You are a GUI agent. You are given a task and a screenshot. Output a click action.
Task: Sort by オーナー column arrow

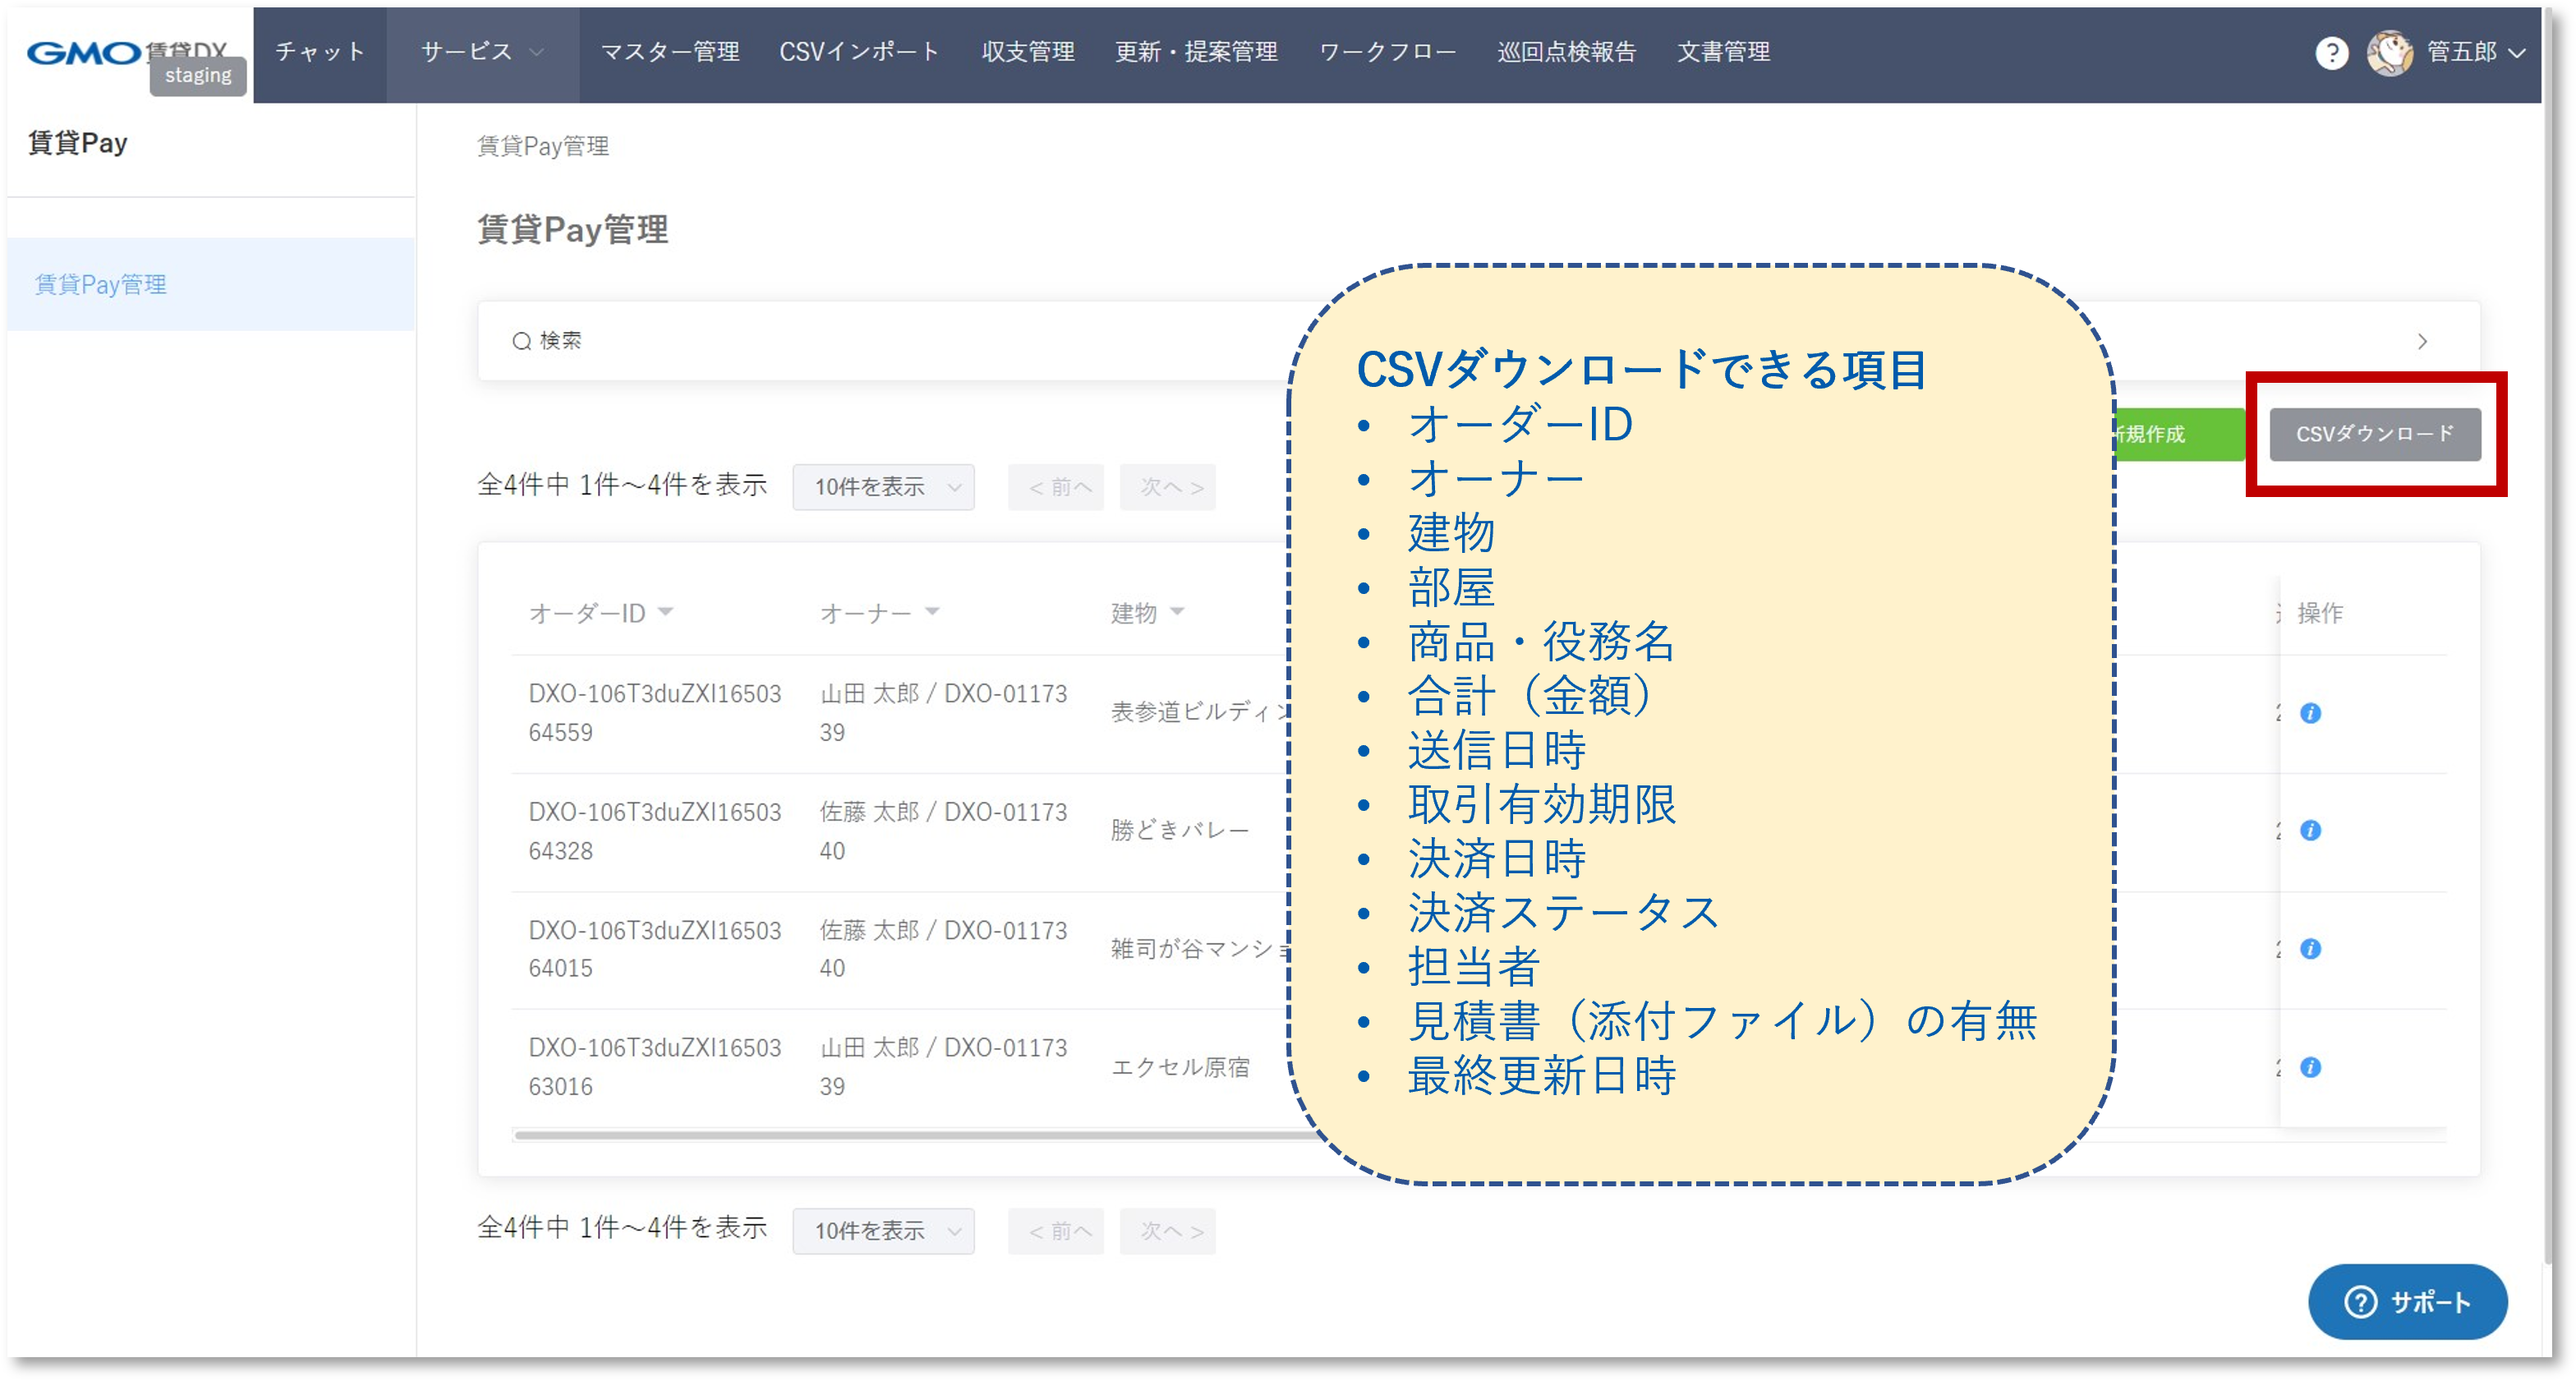coord(932,611)
